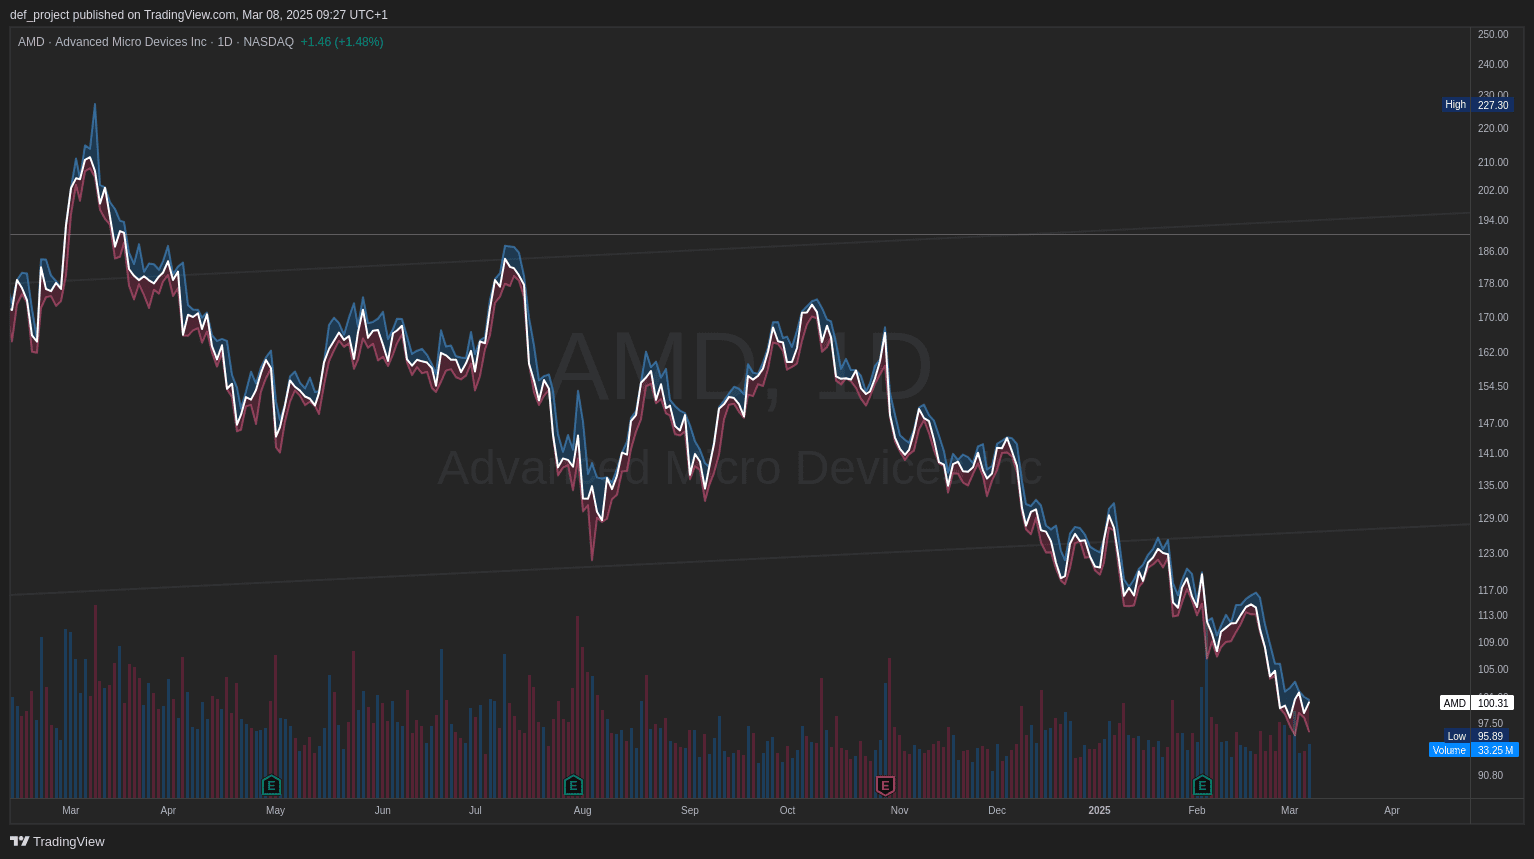Select the AMD 100.31 last price label

click(x=1477, y=703)
